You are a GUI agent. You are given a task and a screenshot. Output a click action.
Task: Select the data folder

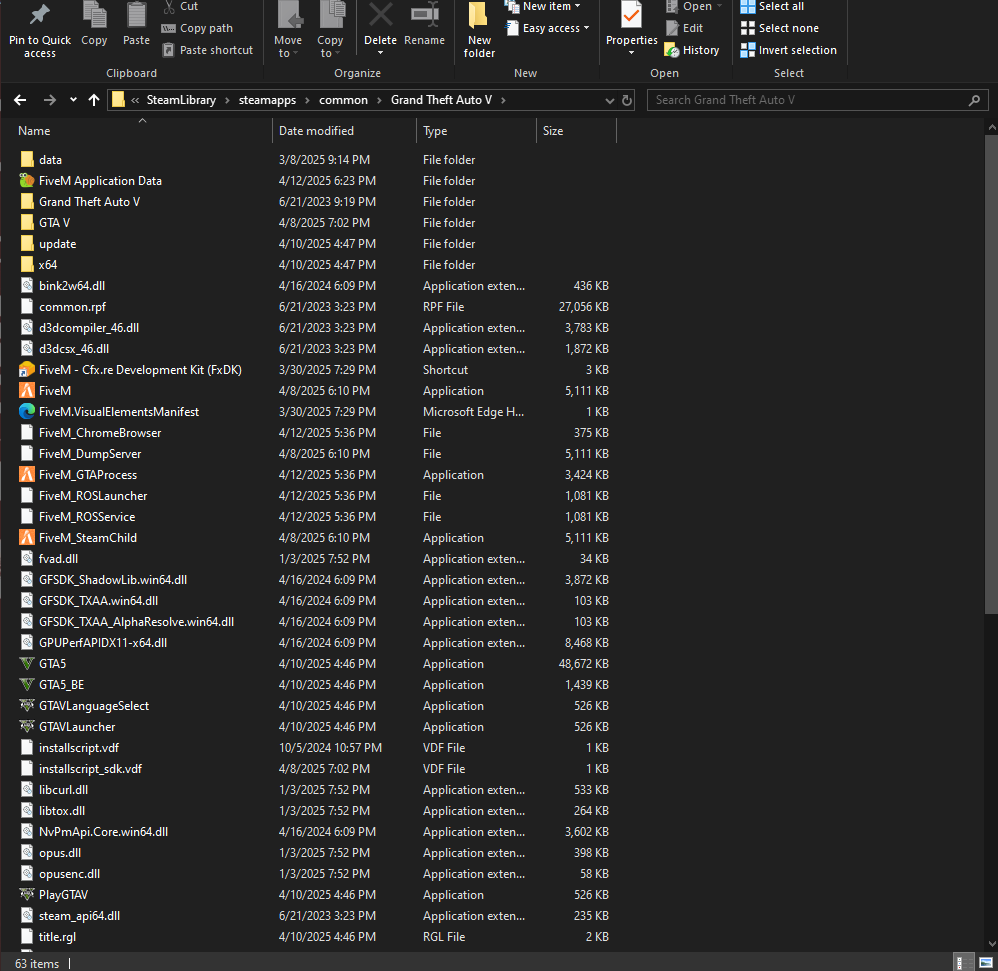[x=50, y=160]
